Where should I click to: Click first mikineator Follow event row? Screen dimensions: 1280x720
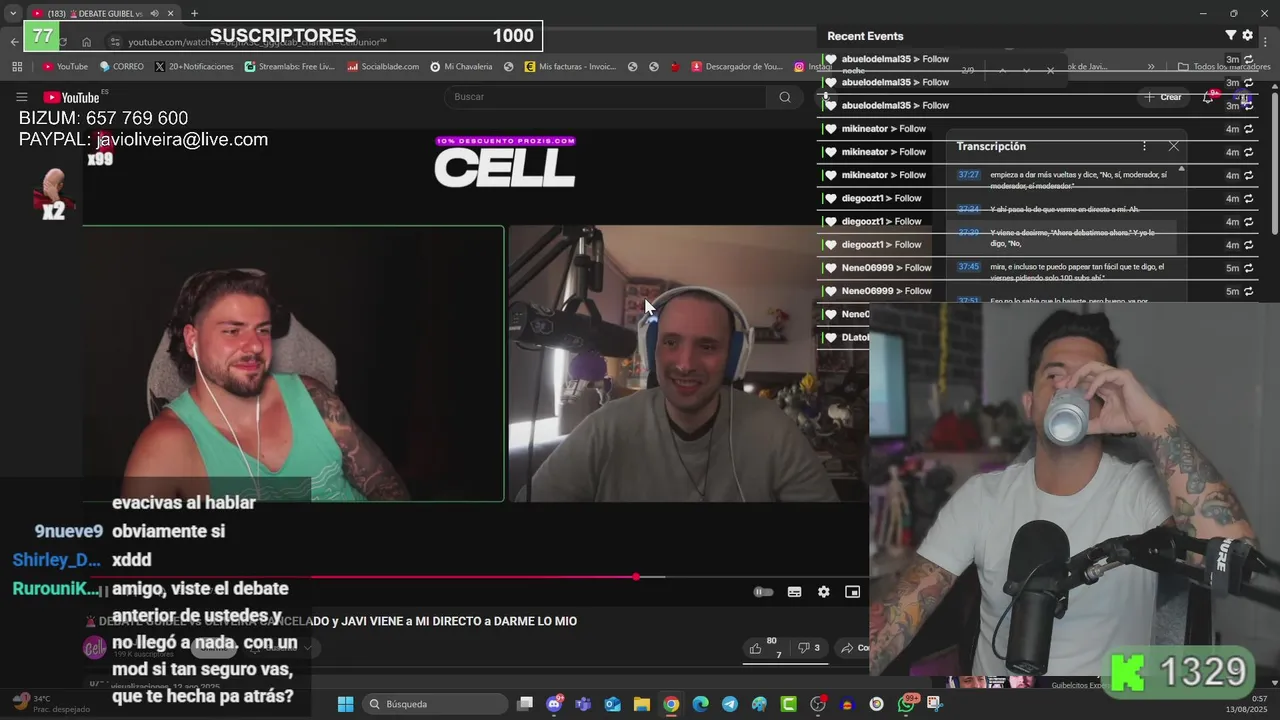(x=1038, y=129)
